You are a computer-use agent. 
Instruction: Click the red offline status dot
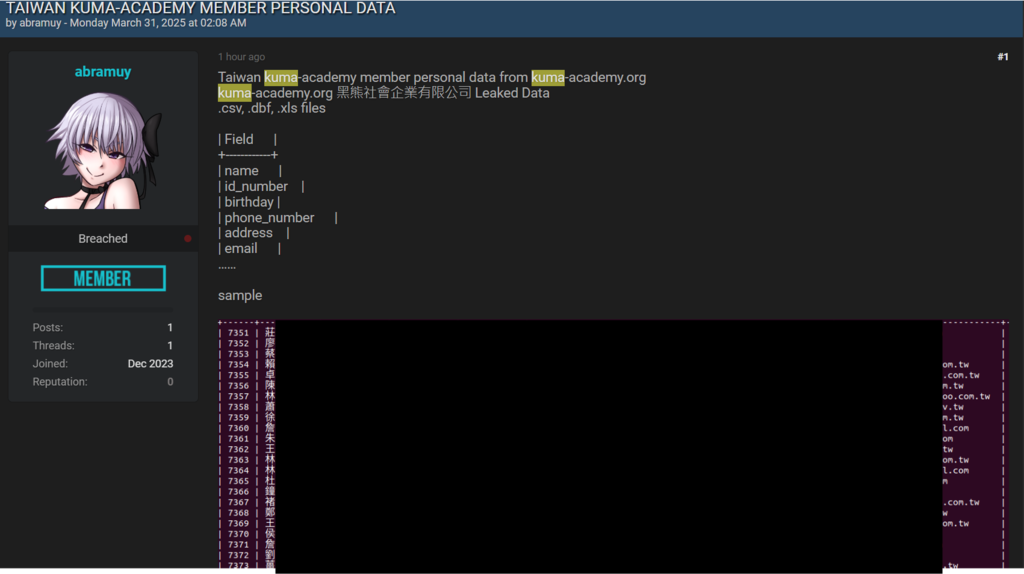coord(187,239)
